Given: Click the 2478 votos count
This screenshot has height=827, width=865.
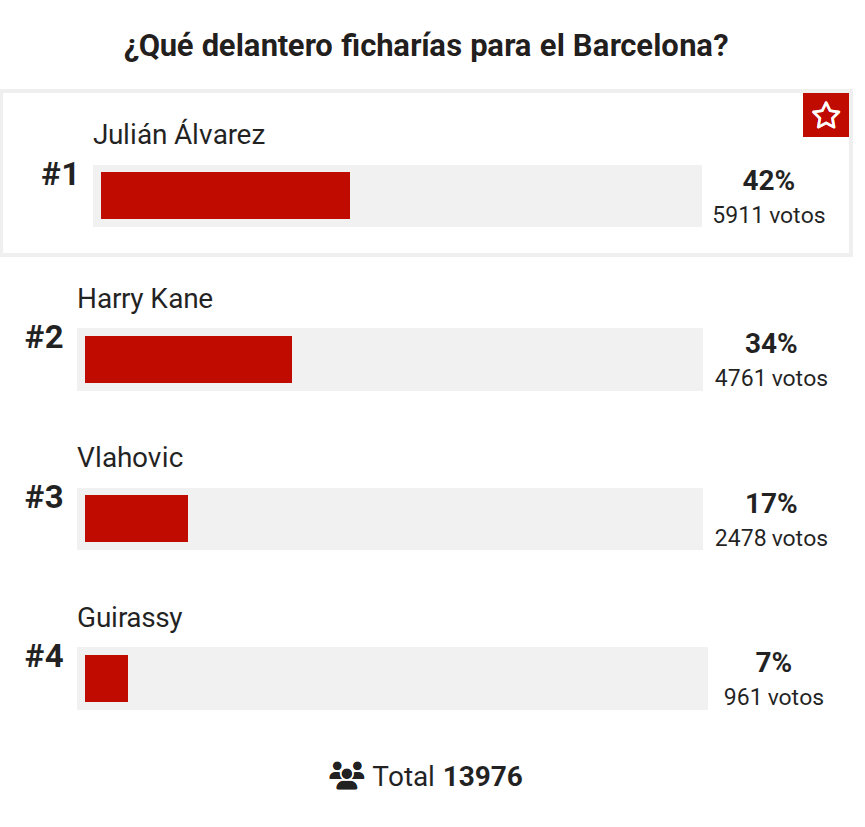Looking at the screenshot, I should point(771,538).
